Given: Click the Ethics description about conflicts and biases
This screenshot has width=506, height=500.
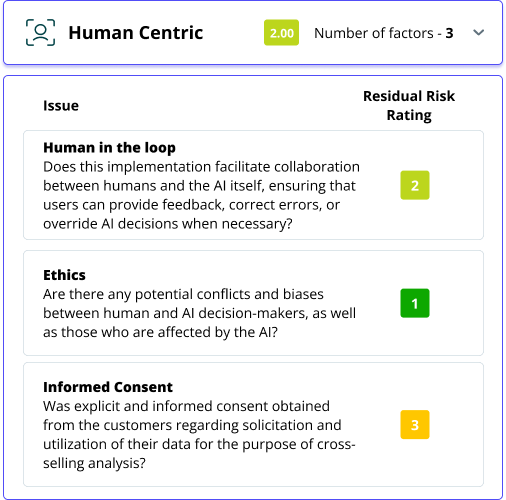Looking at the screenshot, I should (200, 313).
